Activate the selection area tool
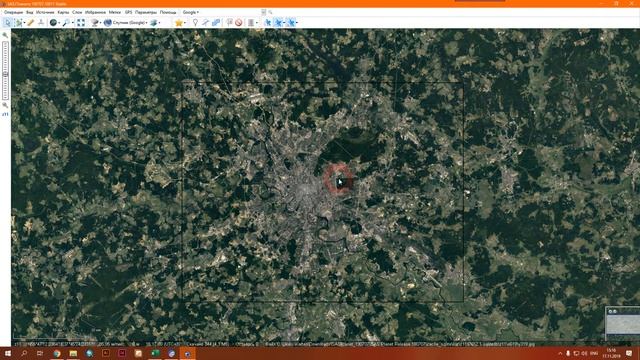 point(18,22)
